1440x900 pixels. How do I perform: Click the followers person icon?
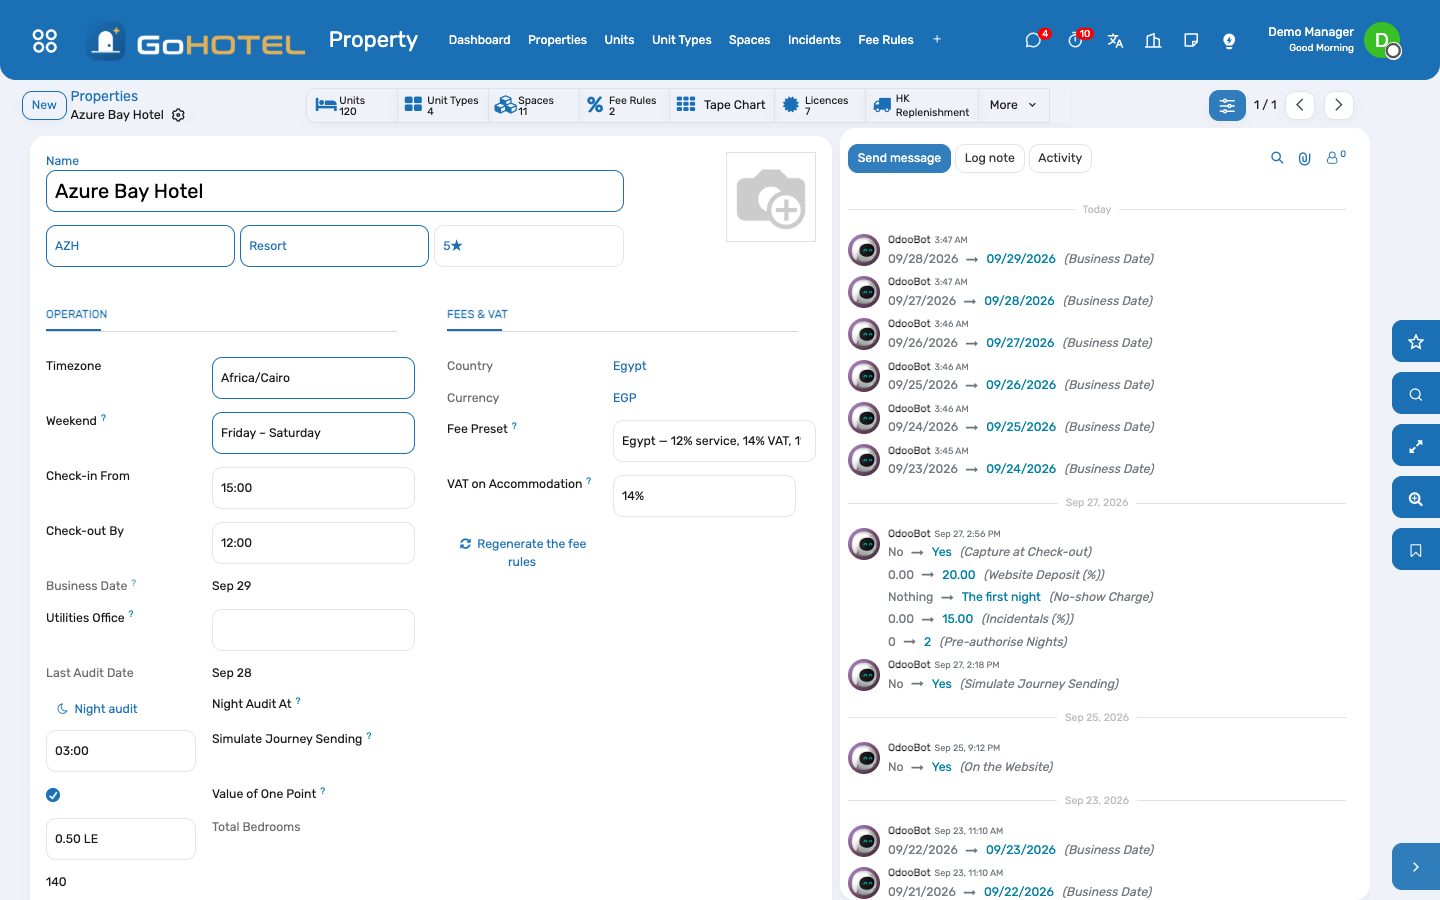point(1335,158)
